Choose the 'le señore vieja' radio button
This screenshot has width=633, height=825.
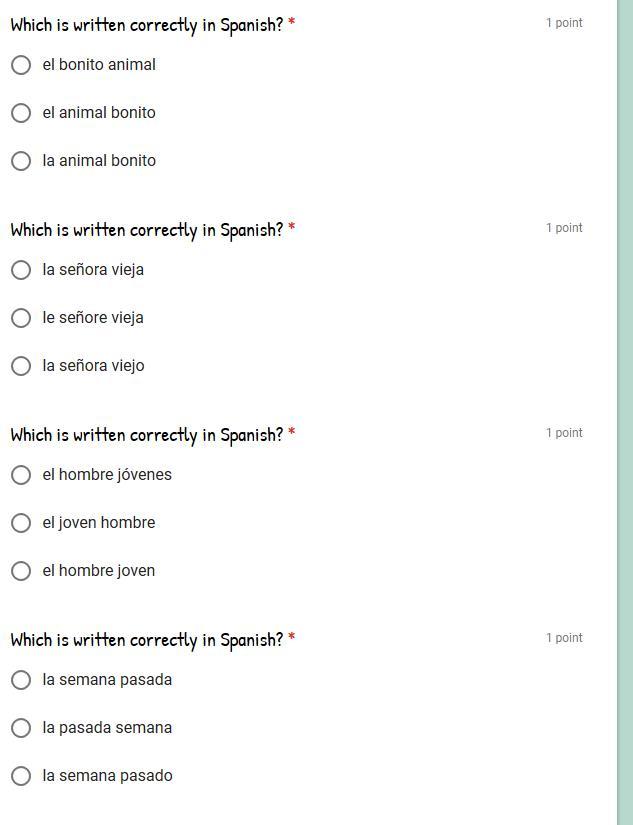pos(21,318)
